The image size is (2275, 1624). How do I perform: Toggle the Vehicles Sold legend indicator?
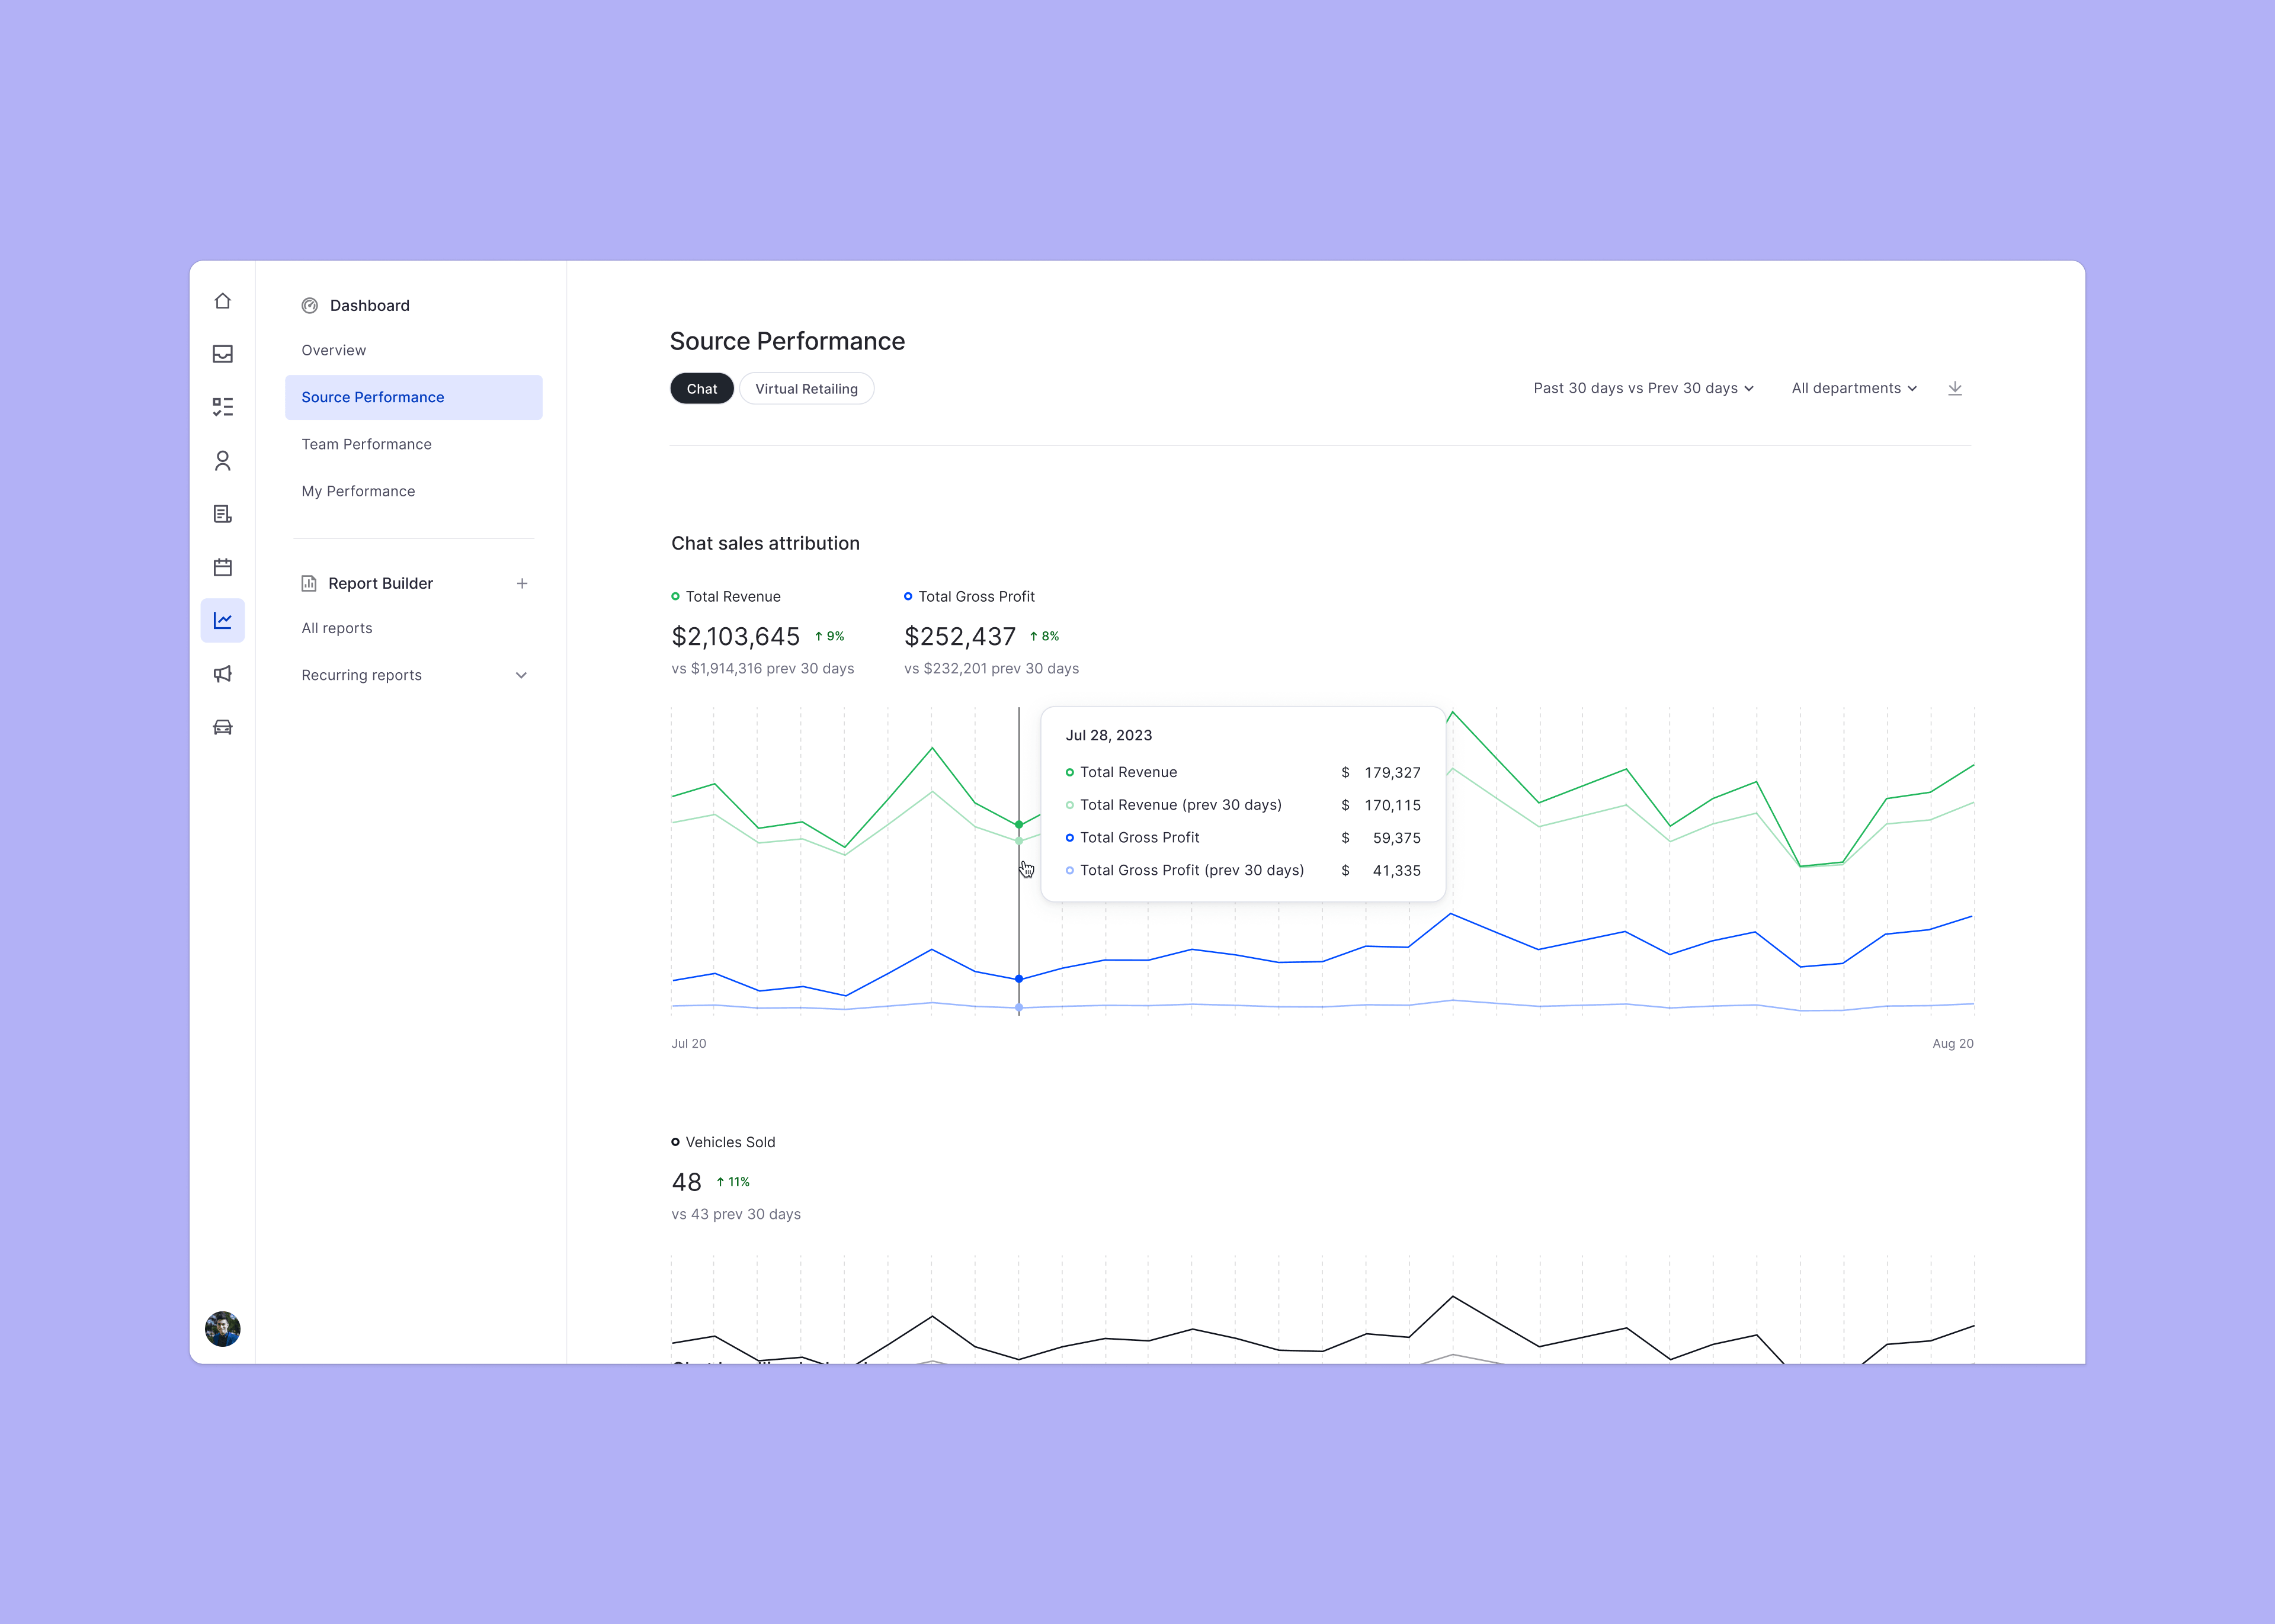tap(676, 1142)
